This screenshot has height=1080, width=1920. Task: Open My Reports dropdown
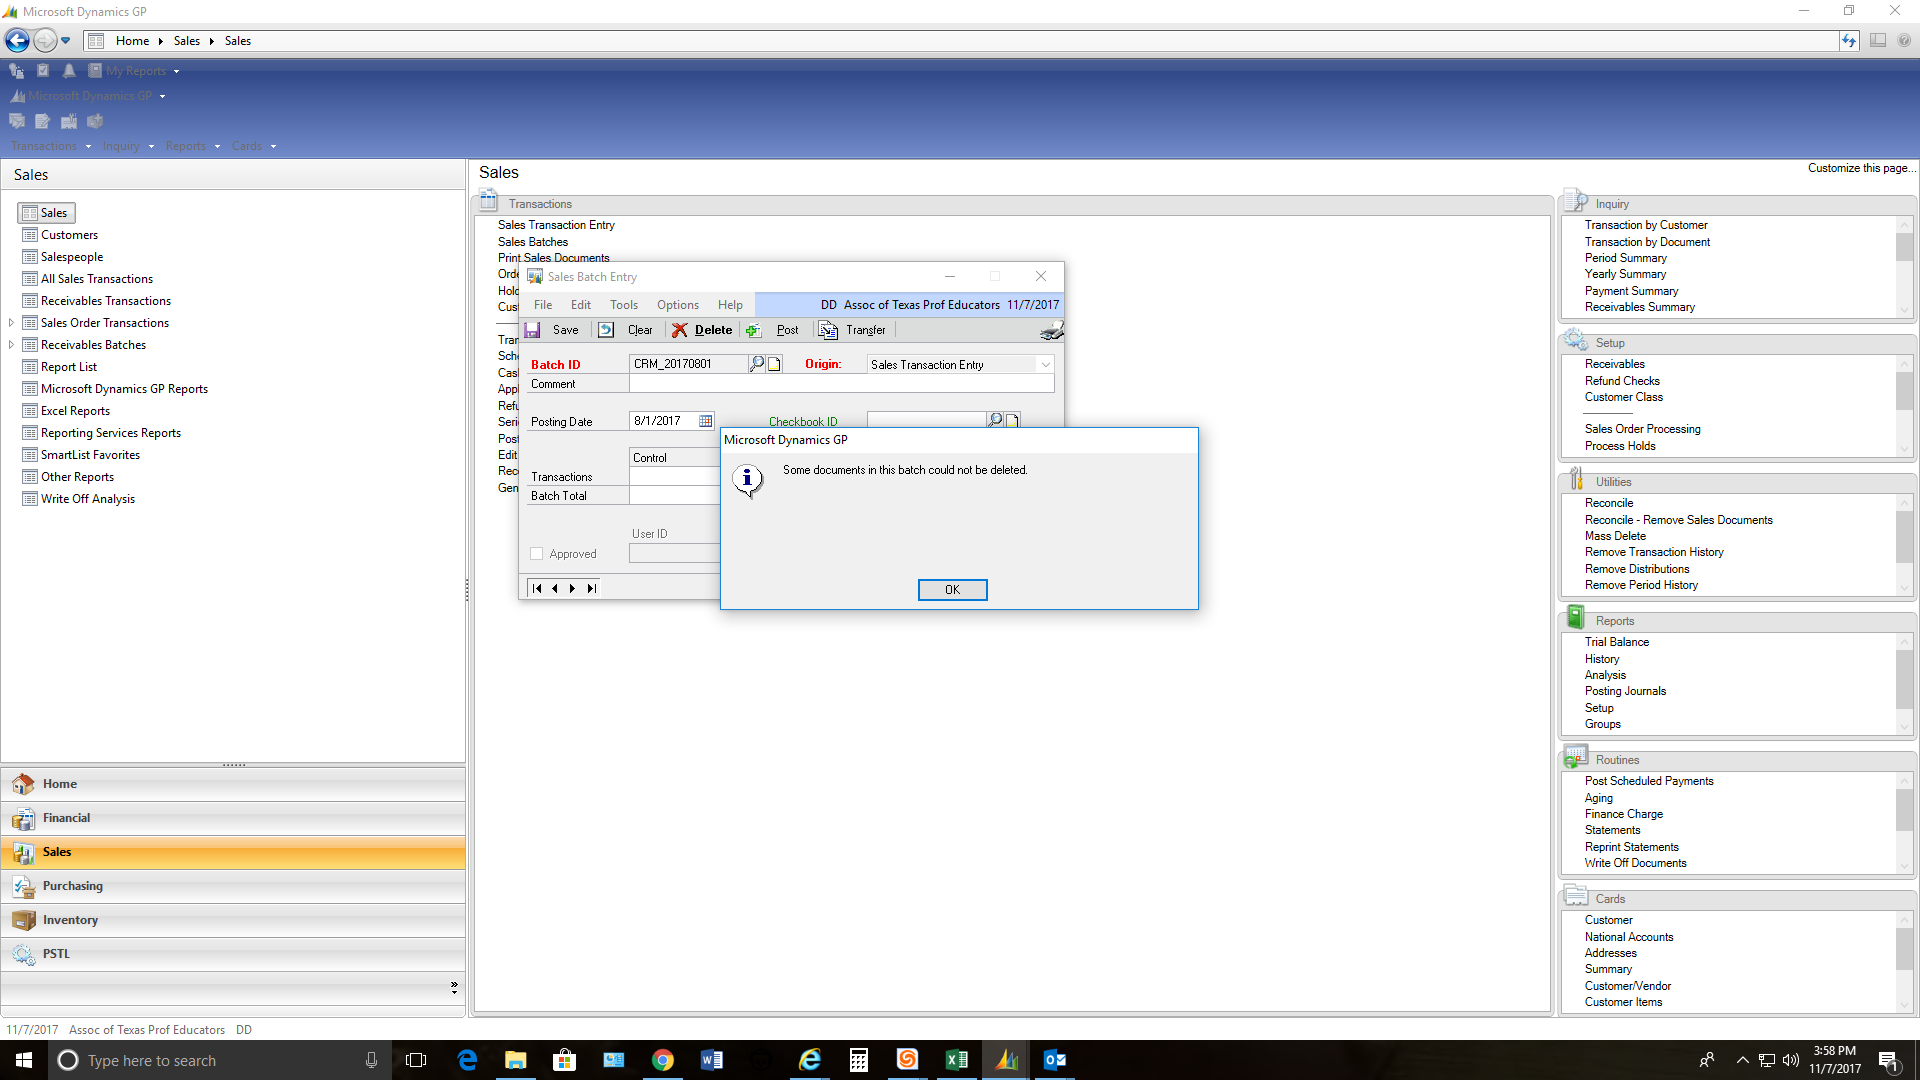click(x=134, y=71)
